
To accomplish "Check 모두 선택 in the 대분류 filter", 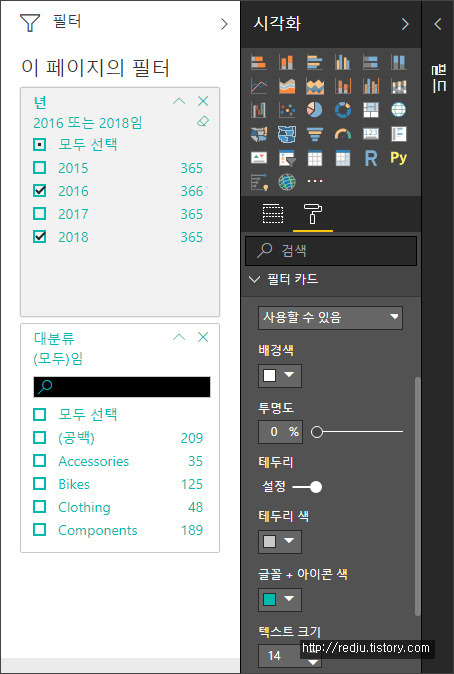I will 40,414.
